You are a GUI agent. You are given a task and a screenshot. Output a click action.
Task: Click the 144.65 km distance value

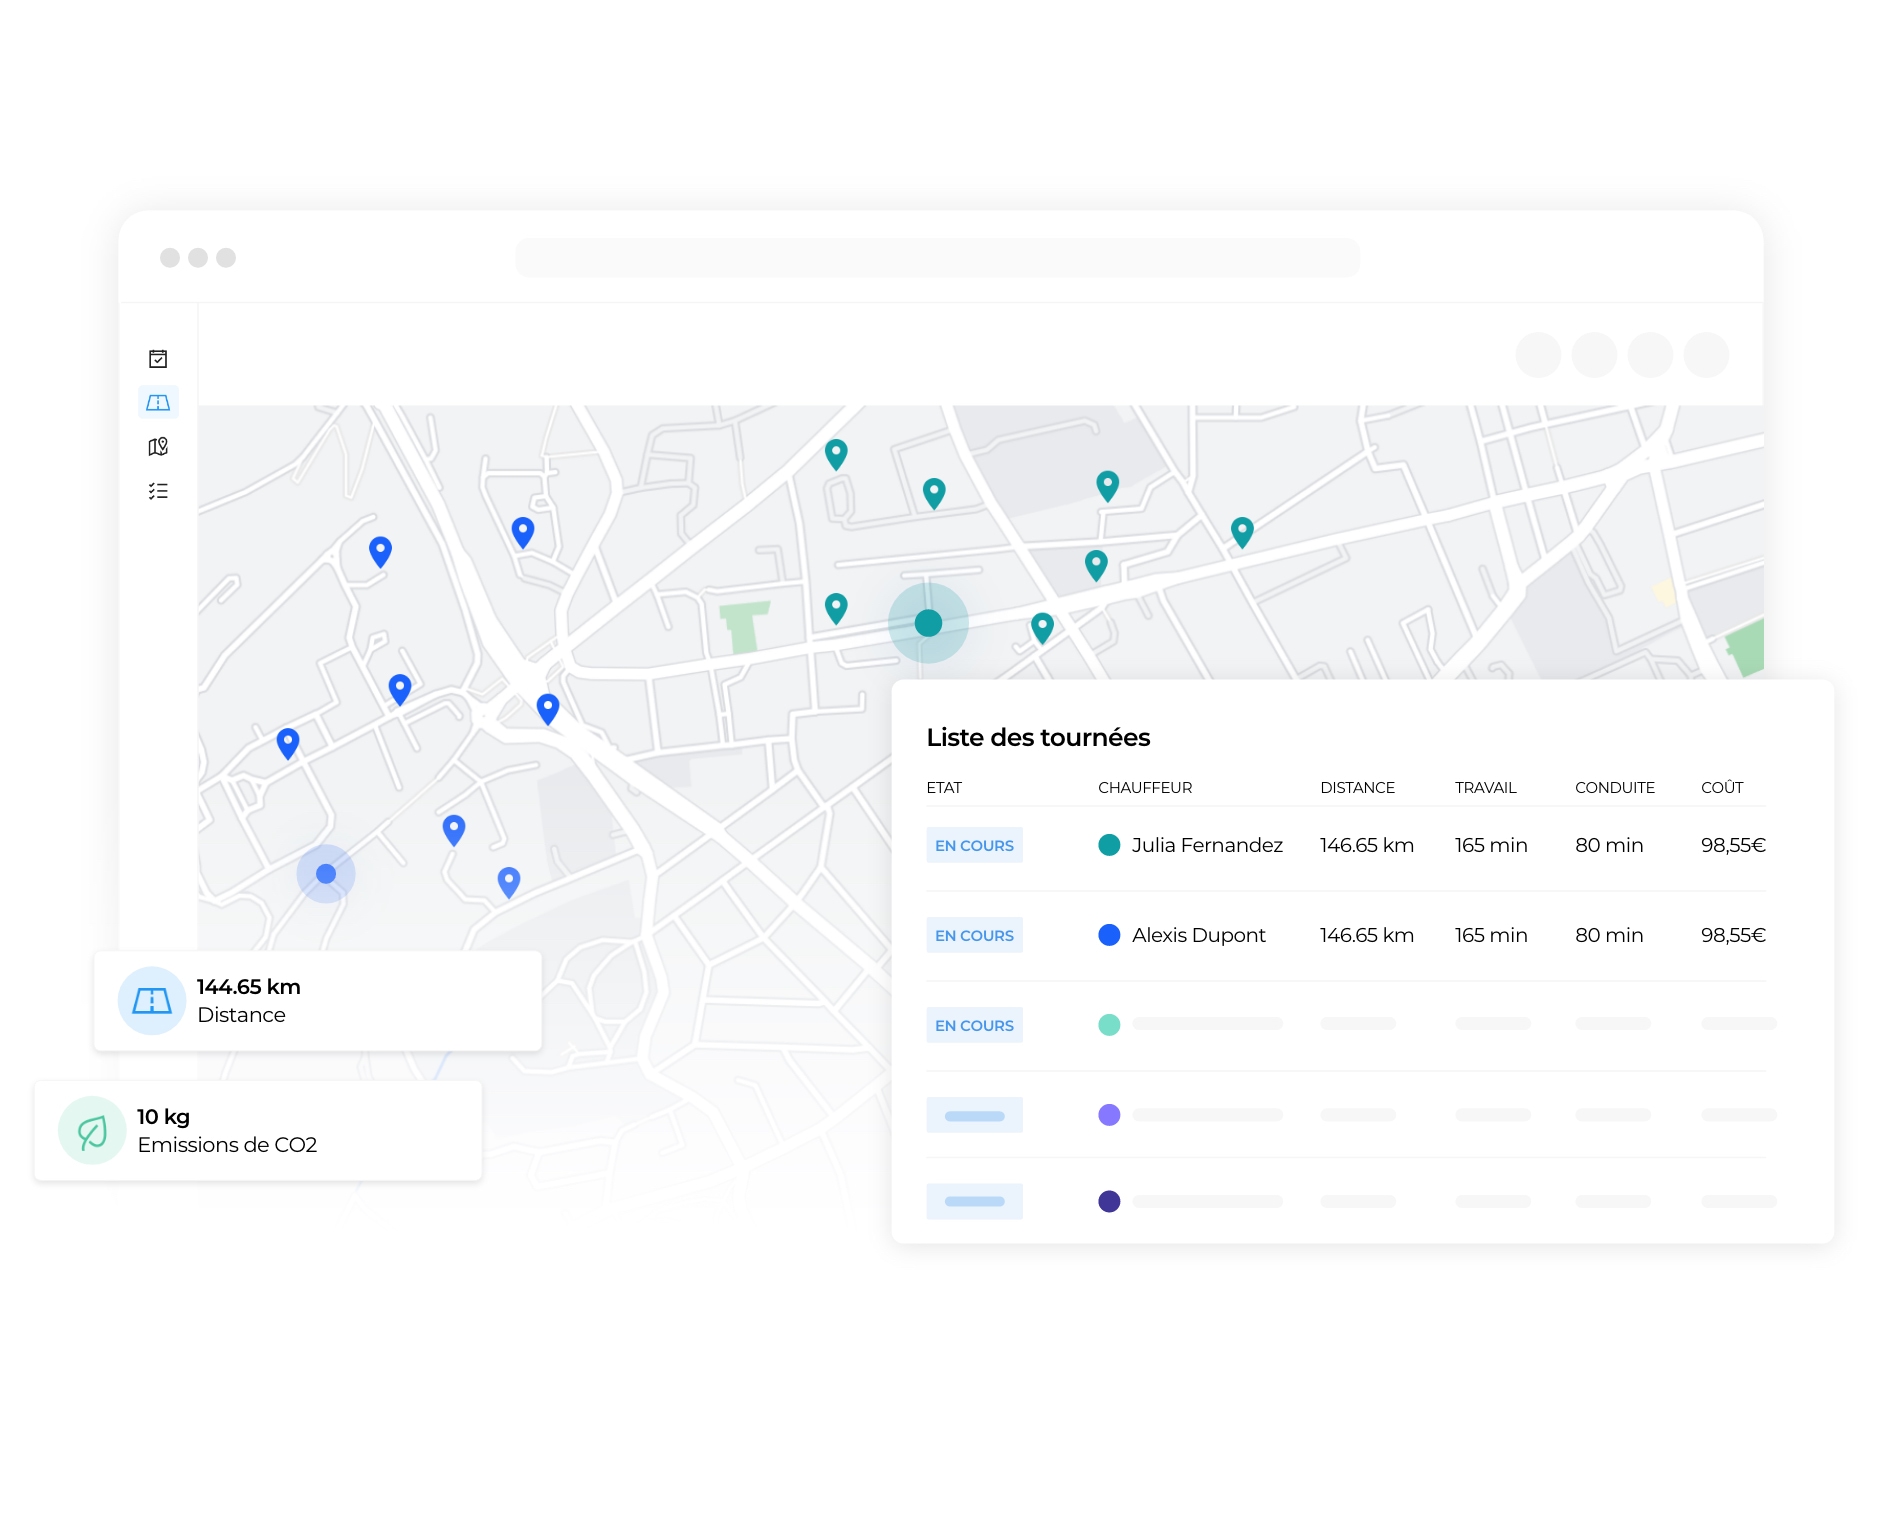click(249, 987)
